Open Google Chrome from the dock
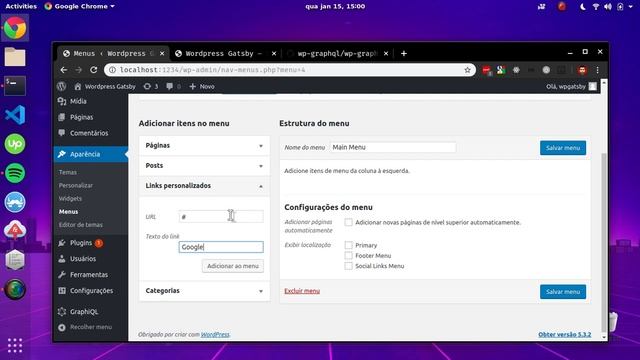Screen dimensions: 640x360 [x=15, y=28]
